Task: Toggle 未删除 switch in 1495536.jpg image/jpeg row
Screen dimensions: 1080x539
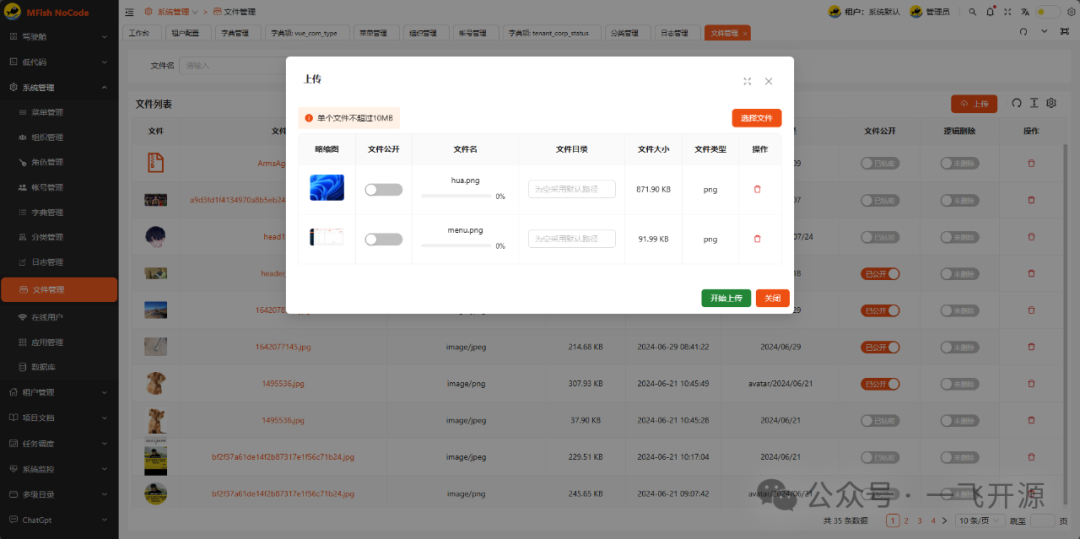Action: (x=959, y=421)
